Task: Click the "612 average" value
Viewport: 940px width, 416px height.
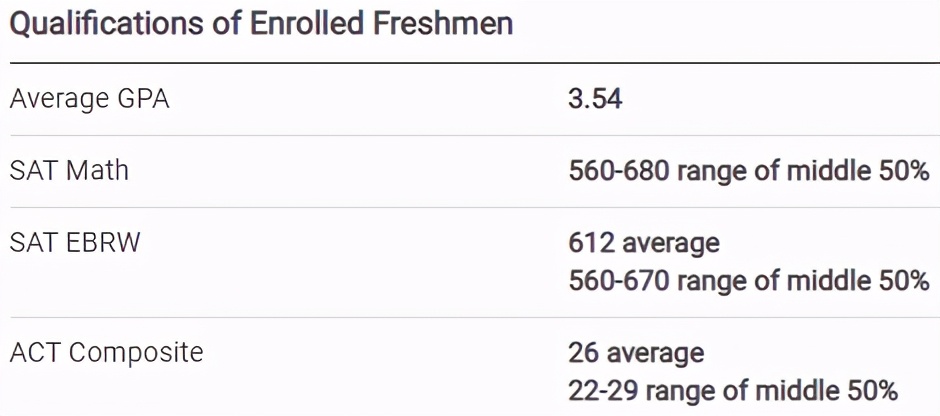Action: coord(643,243)
